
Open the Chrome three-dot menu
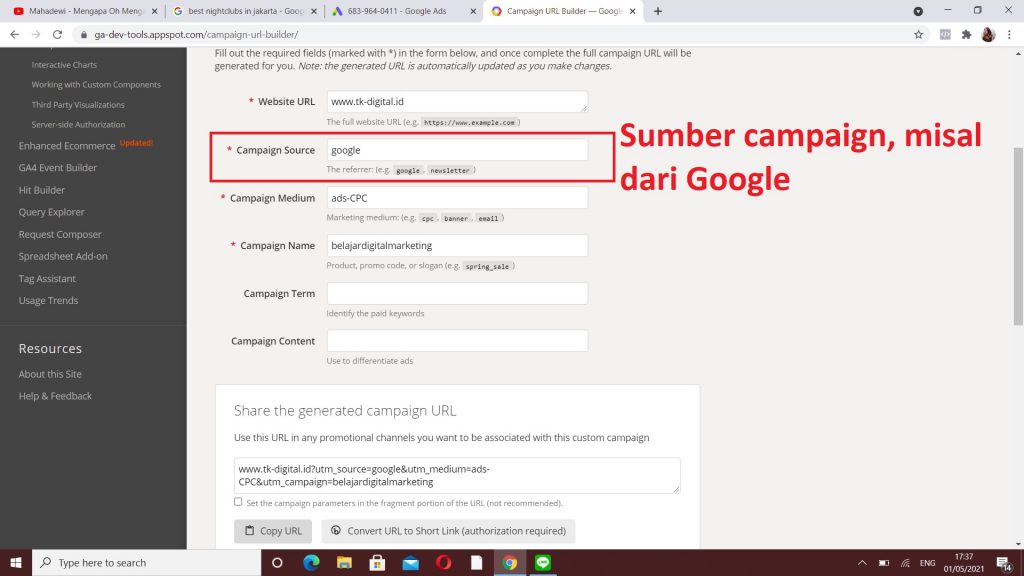pos(1009,34)
